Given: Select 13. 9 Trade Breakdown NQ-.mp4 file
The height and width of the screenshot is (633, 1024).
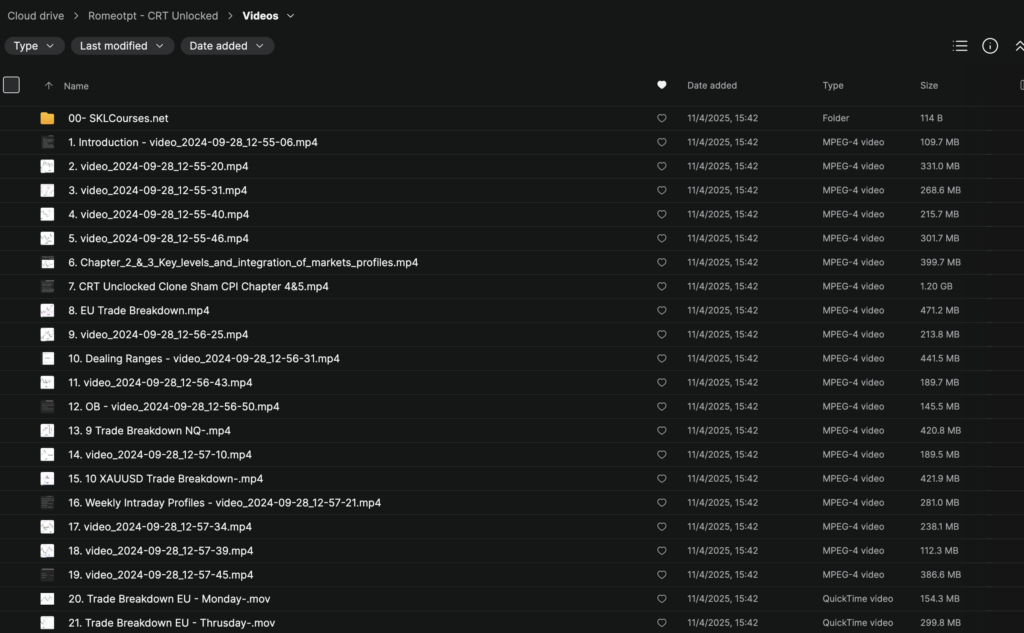Looking at the screenshot, I should pos(149,430).
